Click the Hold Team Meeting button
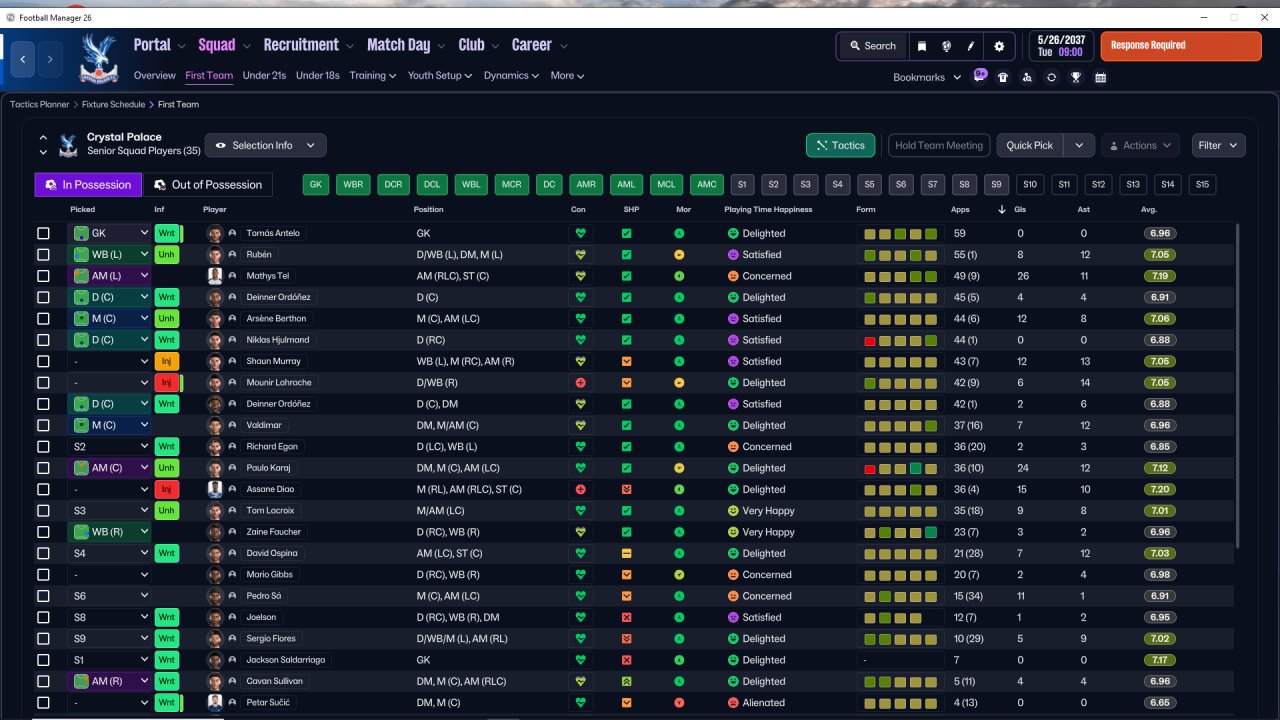The height and width of the screenshot is (720, 1280). pyautogui.click(x=939, y=145)
